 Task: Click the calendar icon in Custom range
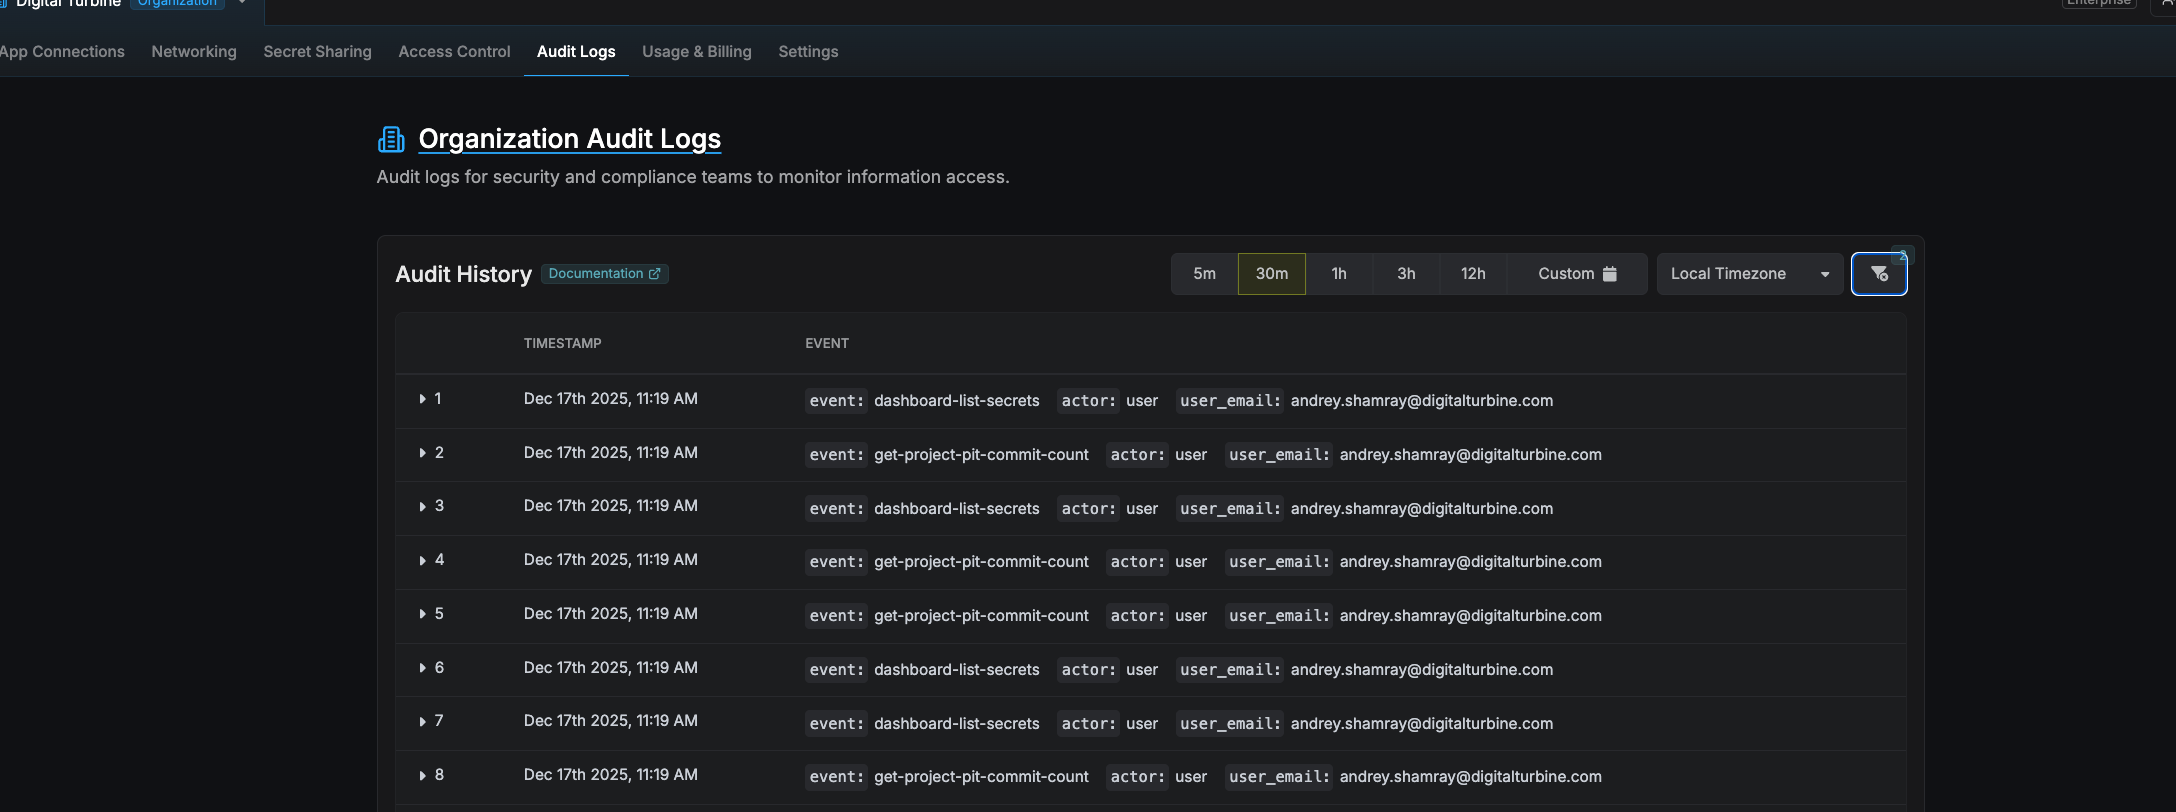(1610, 274)
